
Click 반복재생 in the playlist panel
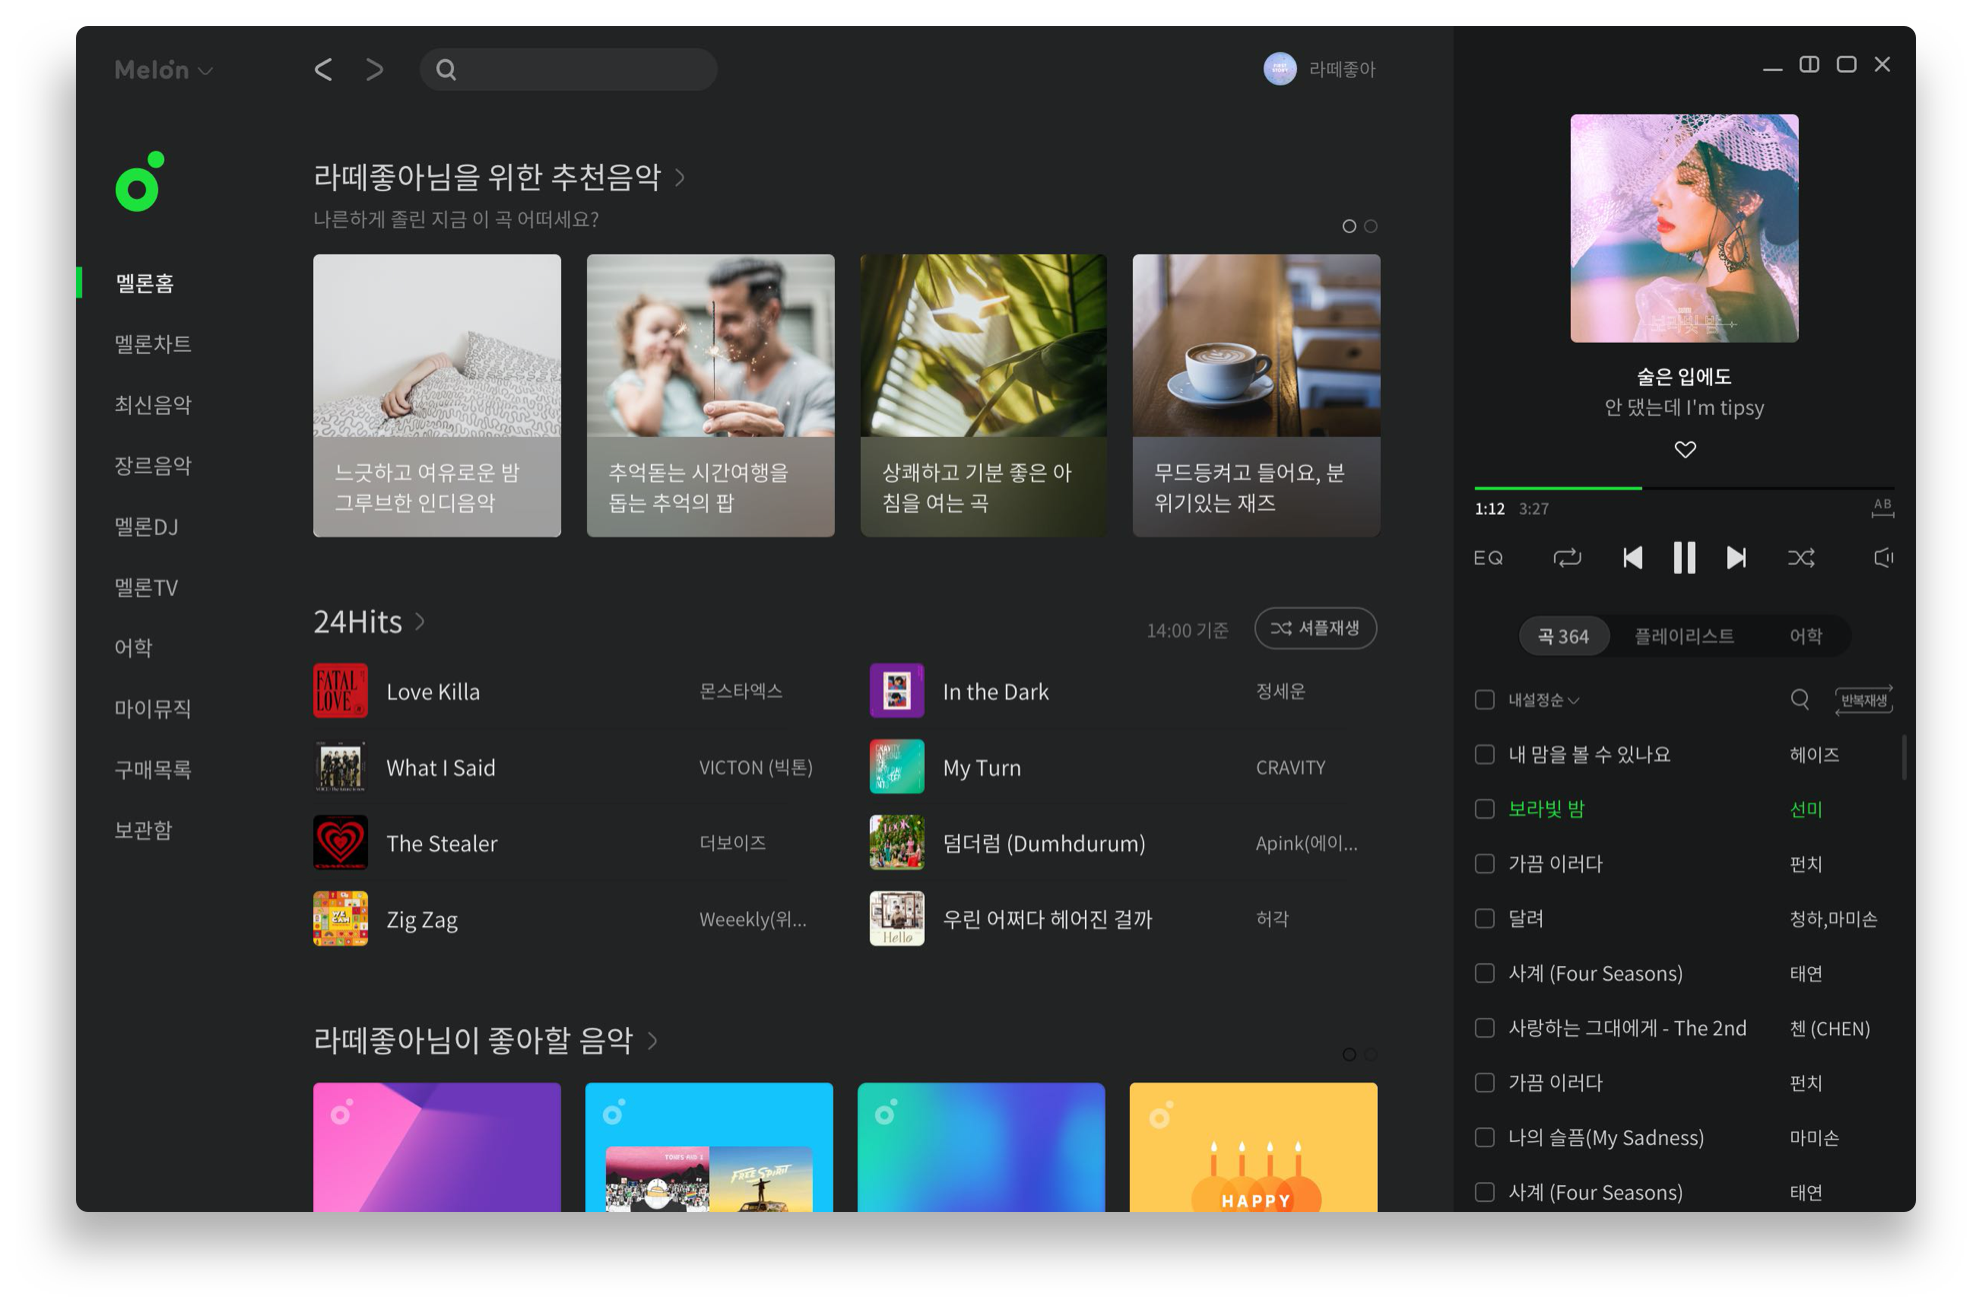(x=1862, y=700)
